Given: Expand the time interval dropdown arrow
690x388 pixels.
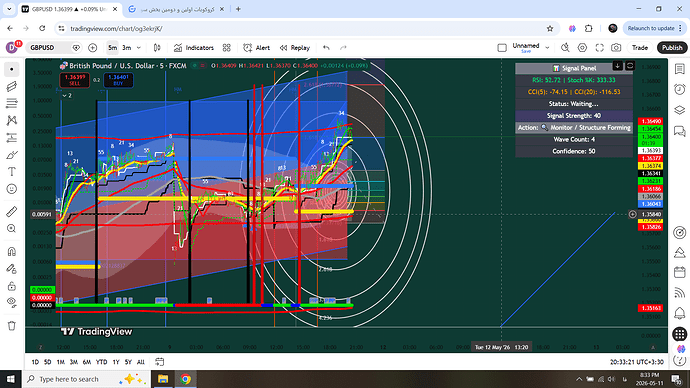Looking at the screenshot, I should coord(139,48).
